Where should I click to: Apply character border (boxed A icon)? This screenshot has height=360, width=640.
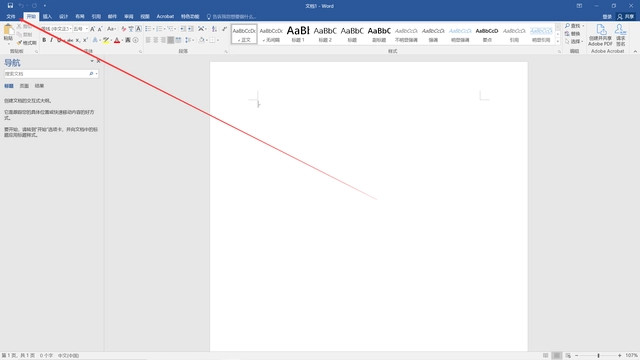pos(139,29)
